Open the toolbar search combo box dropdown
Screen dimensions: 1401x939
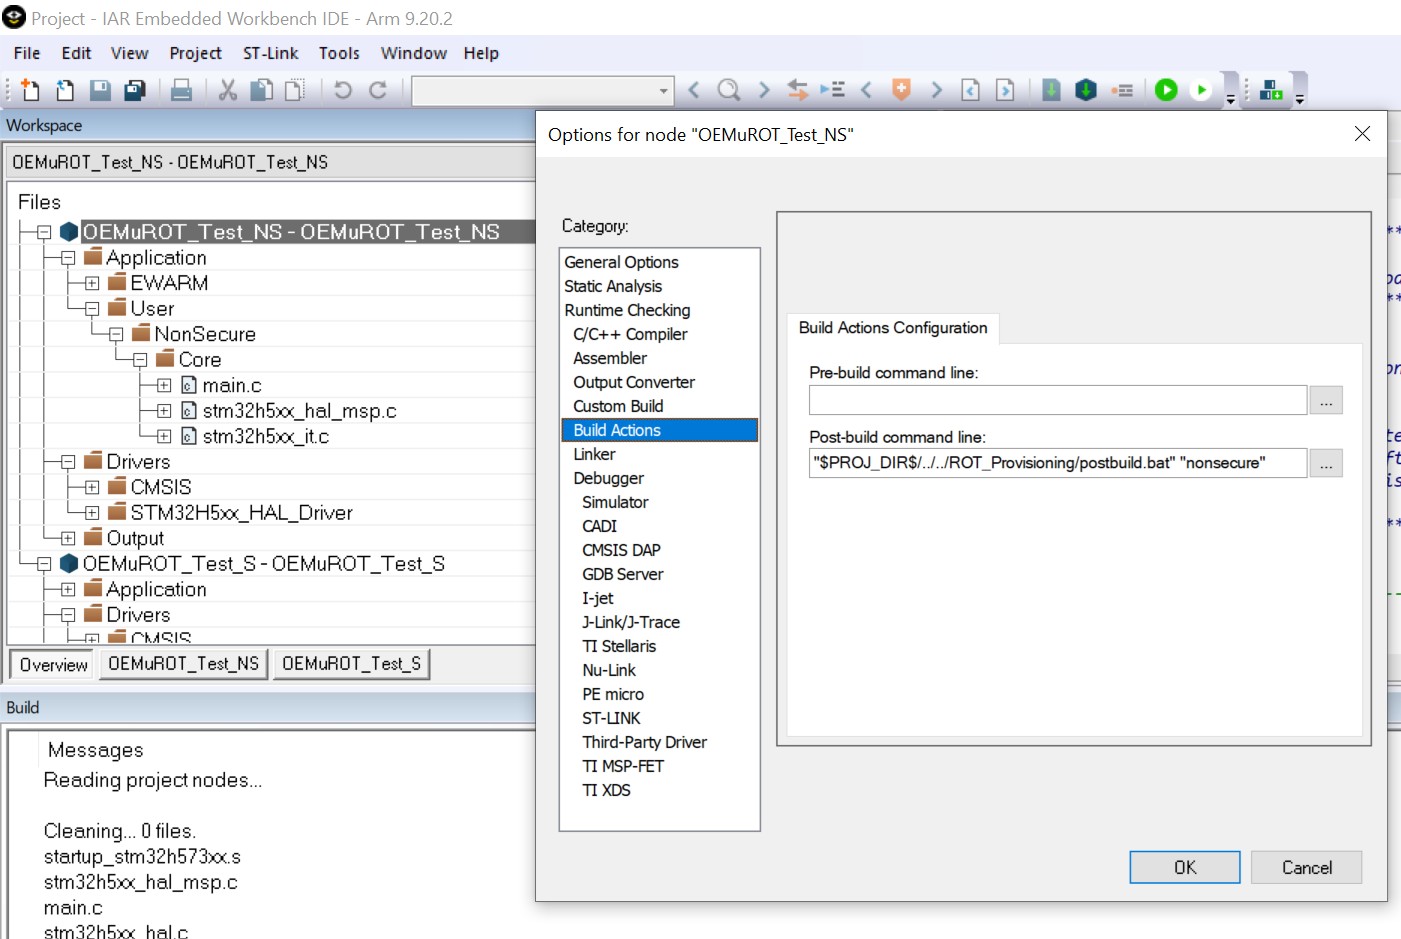663,91
